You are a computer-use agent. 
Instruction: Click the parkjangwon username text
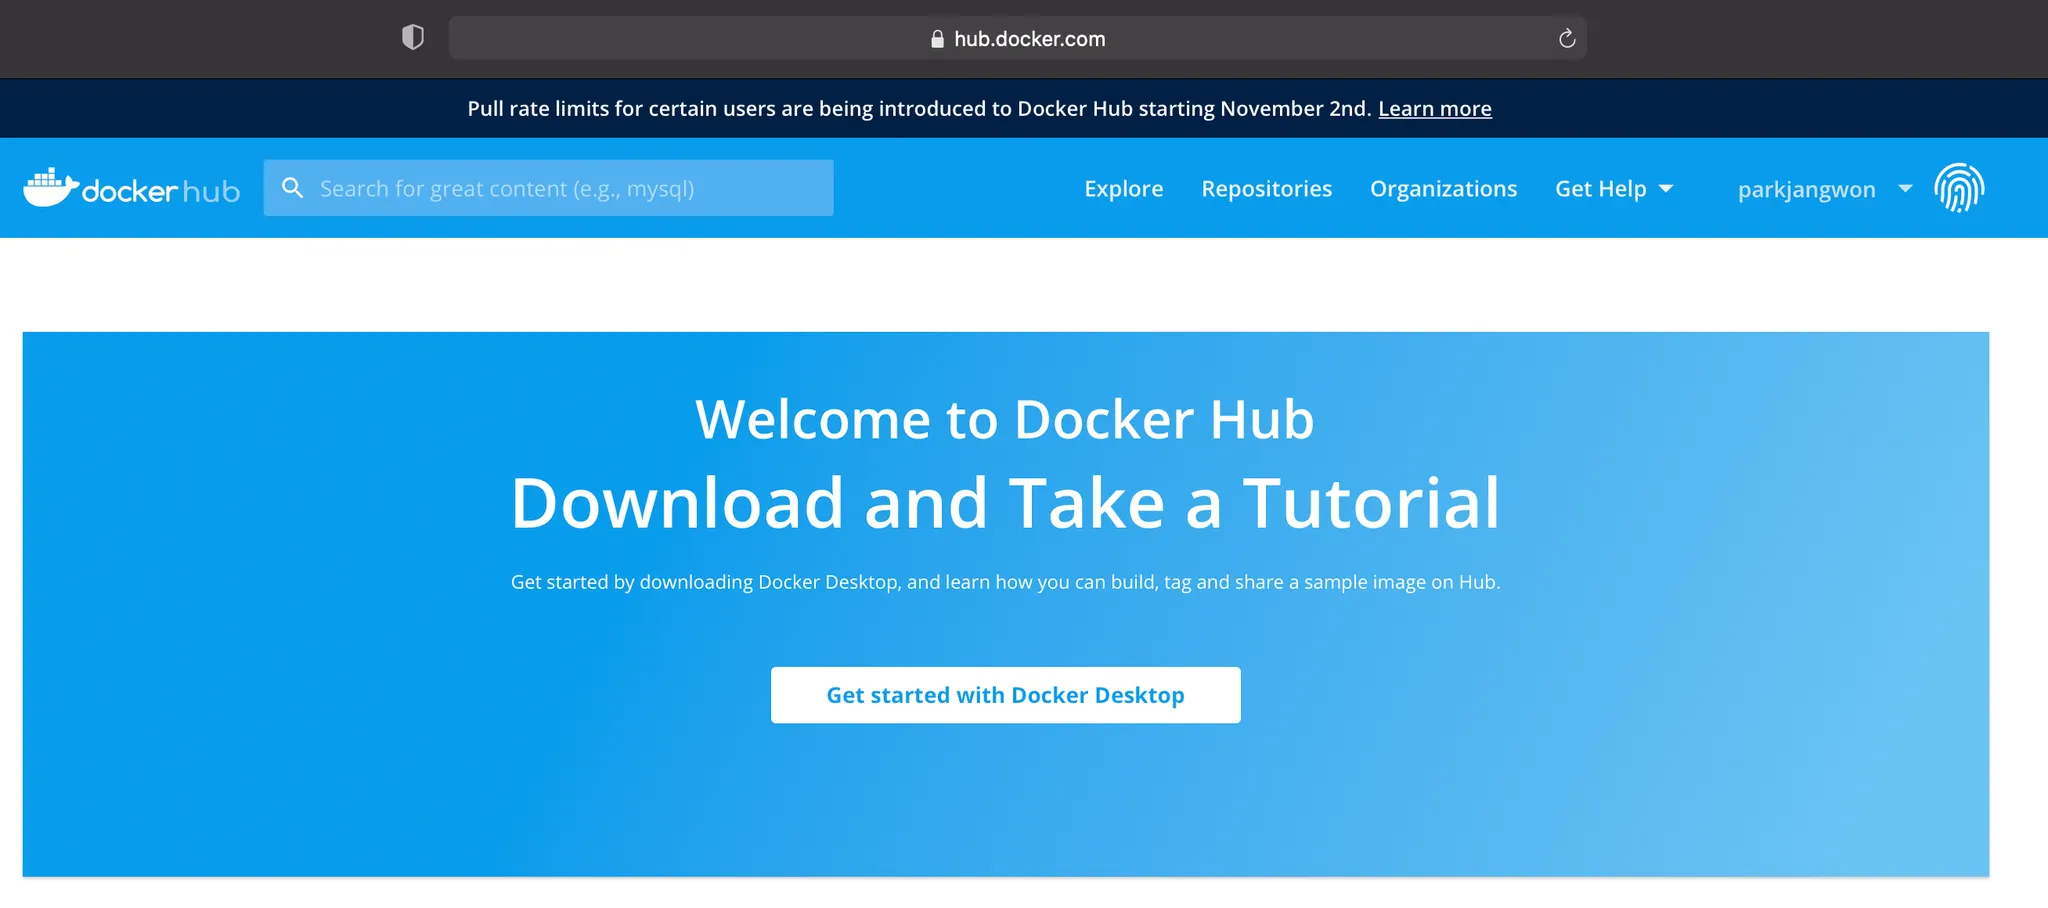coord(1807,190)
